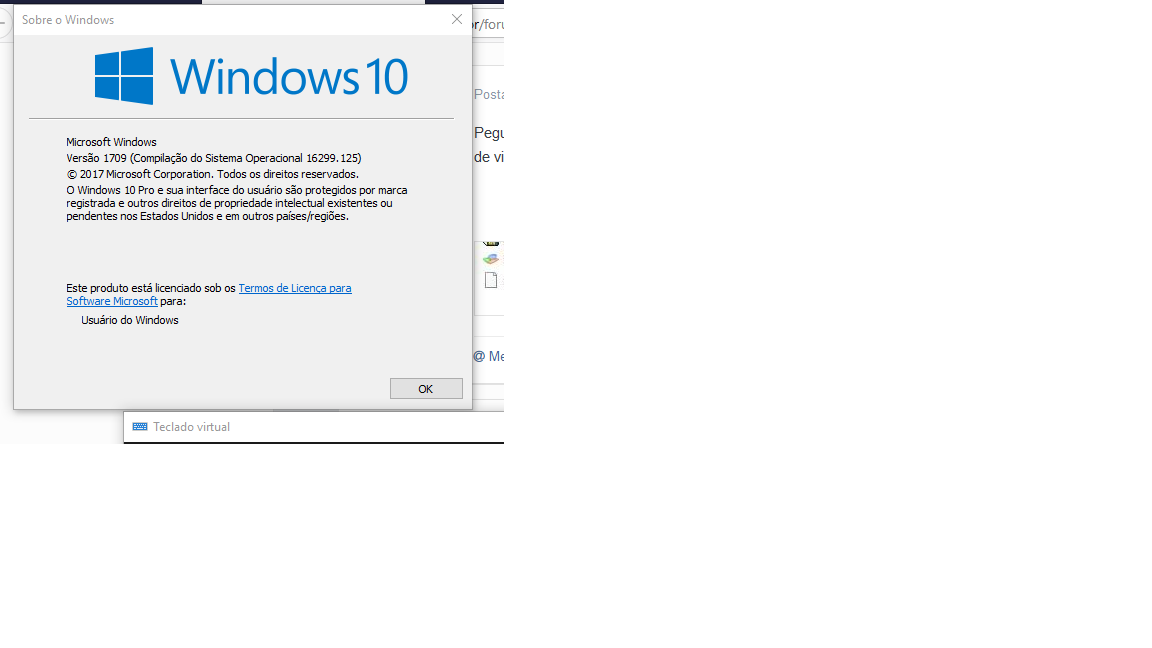This screenshot has width=1152, height=648.
Task: Click the blank document icon in browser page
Action: (491, 280)
